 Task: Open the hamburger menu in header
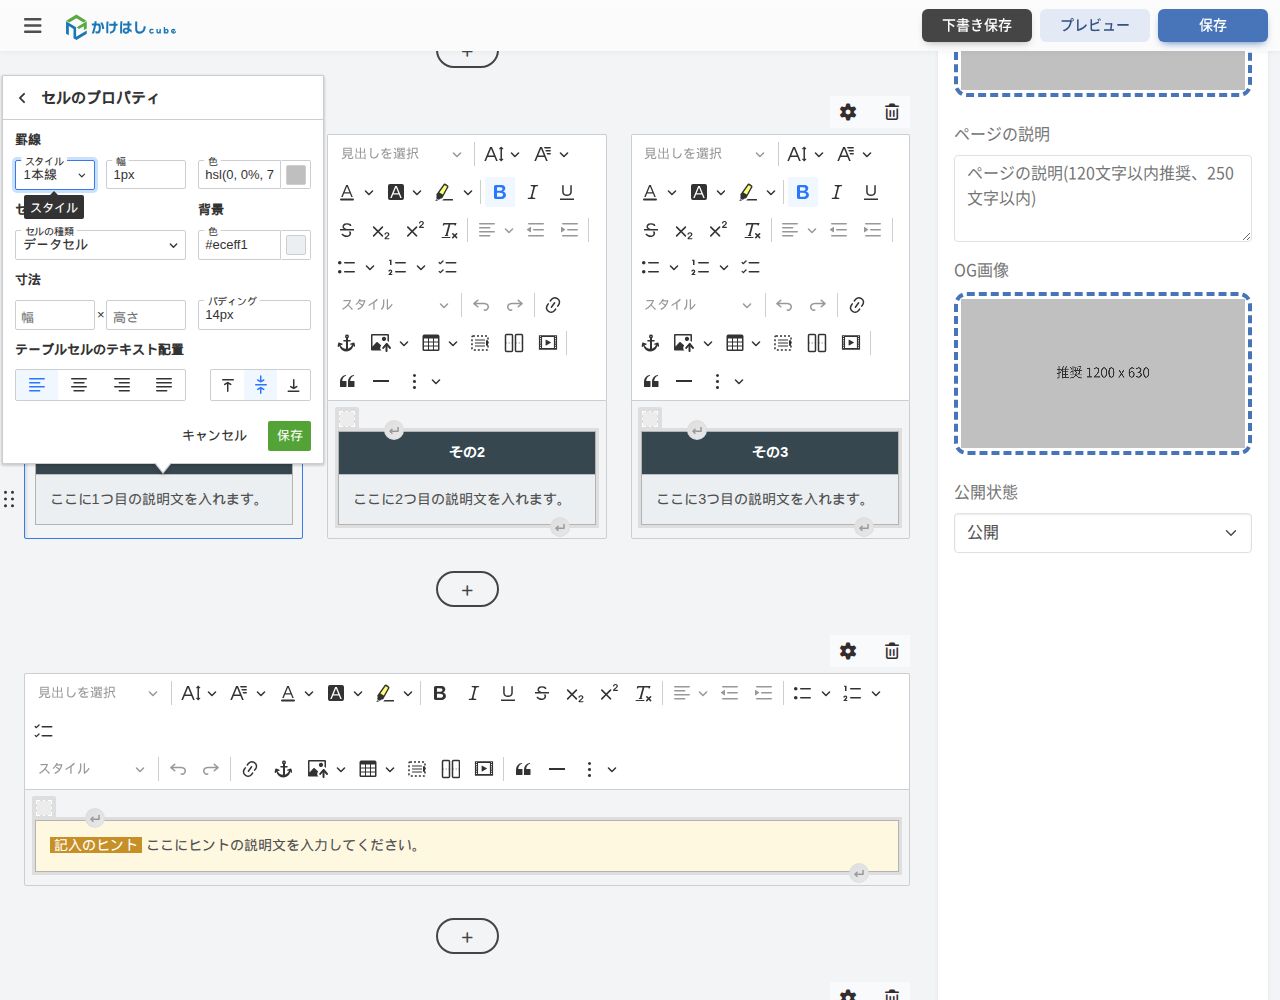[x=33, y=26]
